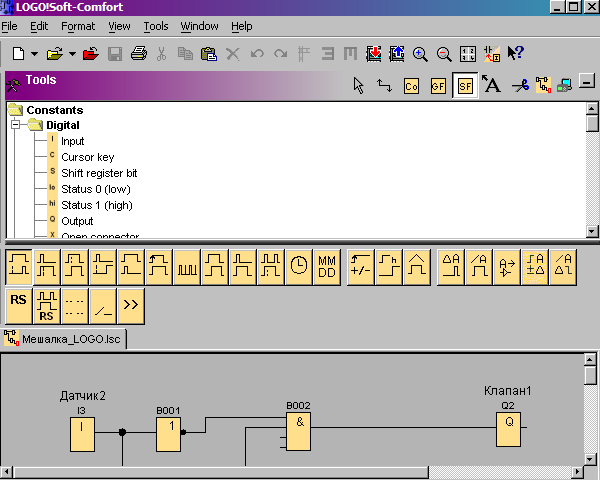The width and height of the screenshot is (600, 480).
Task: Click the Redo arrow icon
Action: point(280,54)
